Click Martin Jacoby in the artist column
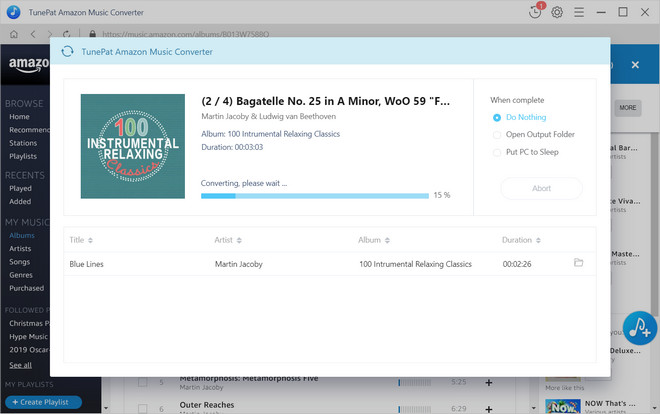 coord(239,264)
